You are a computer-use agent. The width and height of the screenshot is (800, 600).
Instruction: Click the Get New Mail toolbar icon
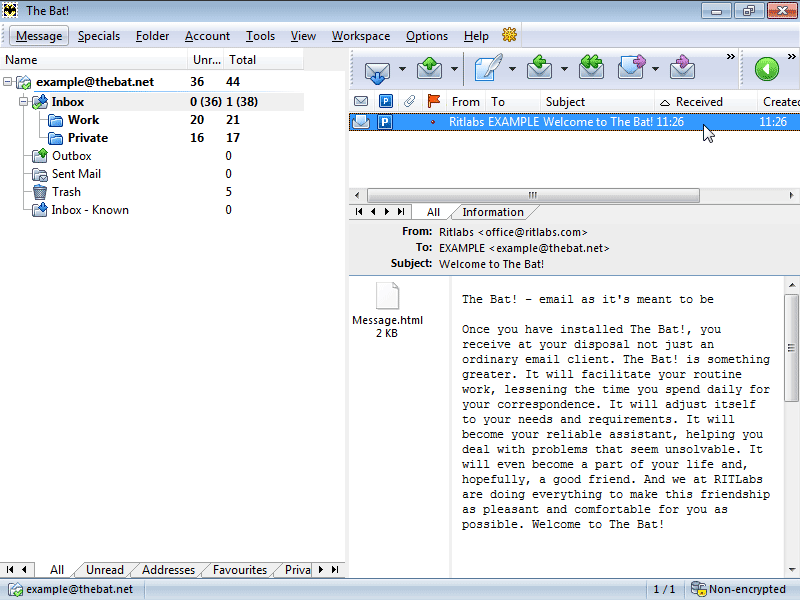point(377,70)
